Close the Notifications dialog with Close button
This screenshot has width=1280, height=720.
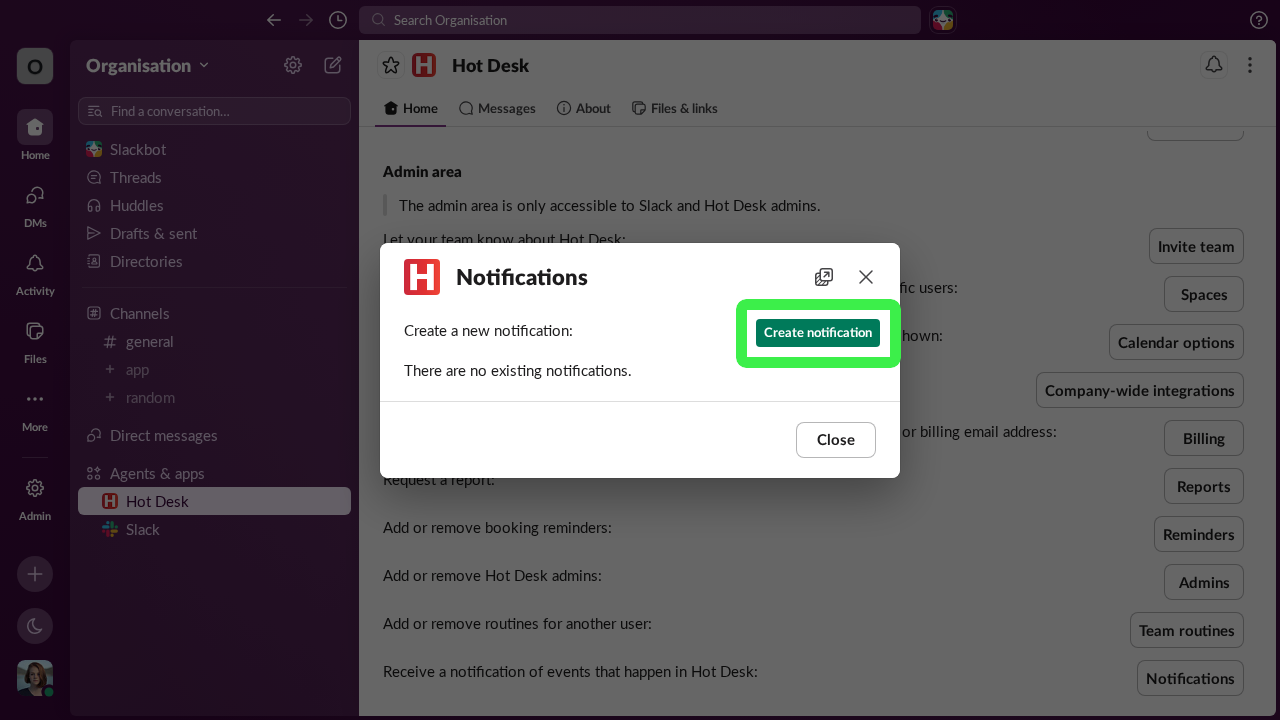[836, 440]
